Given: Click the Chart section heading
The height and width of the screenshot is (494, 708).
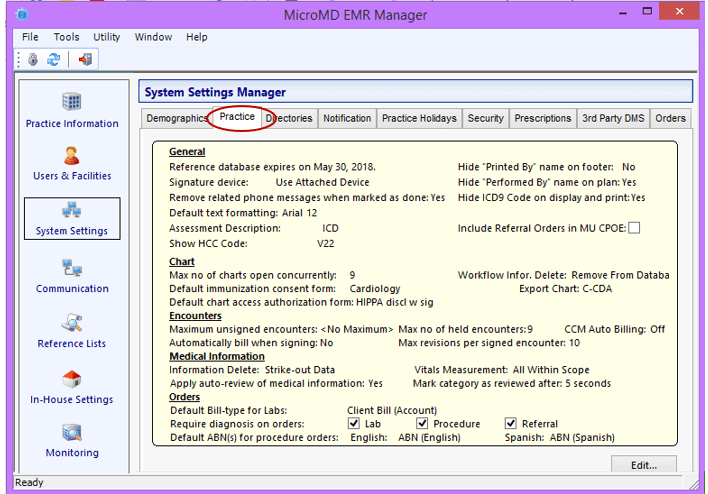Looking at the screenshot, I should point(182,262).
